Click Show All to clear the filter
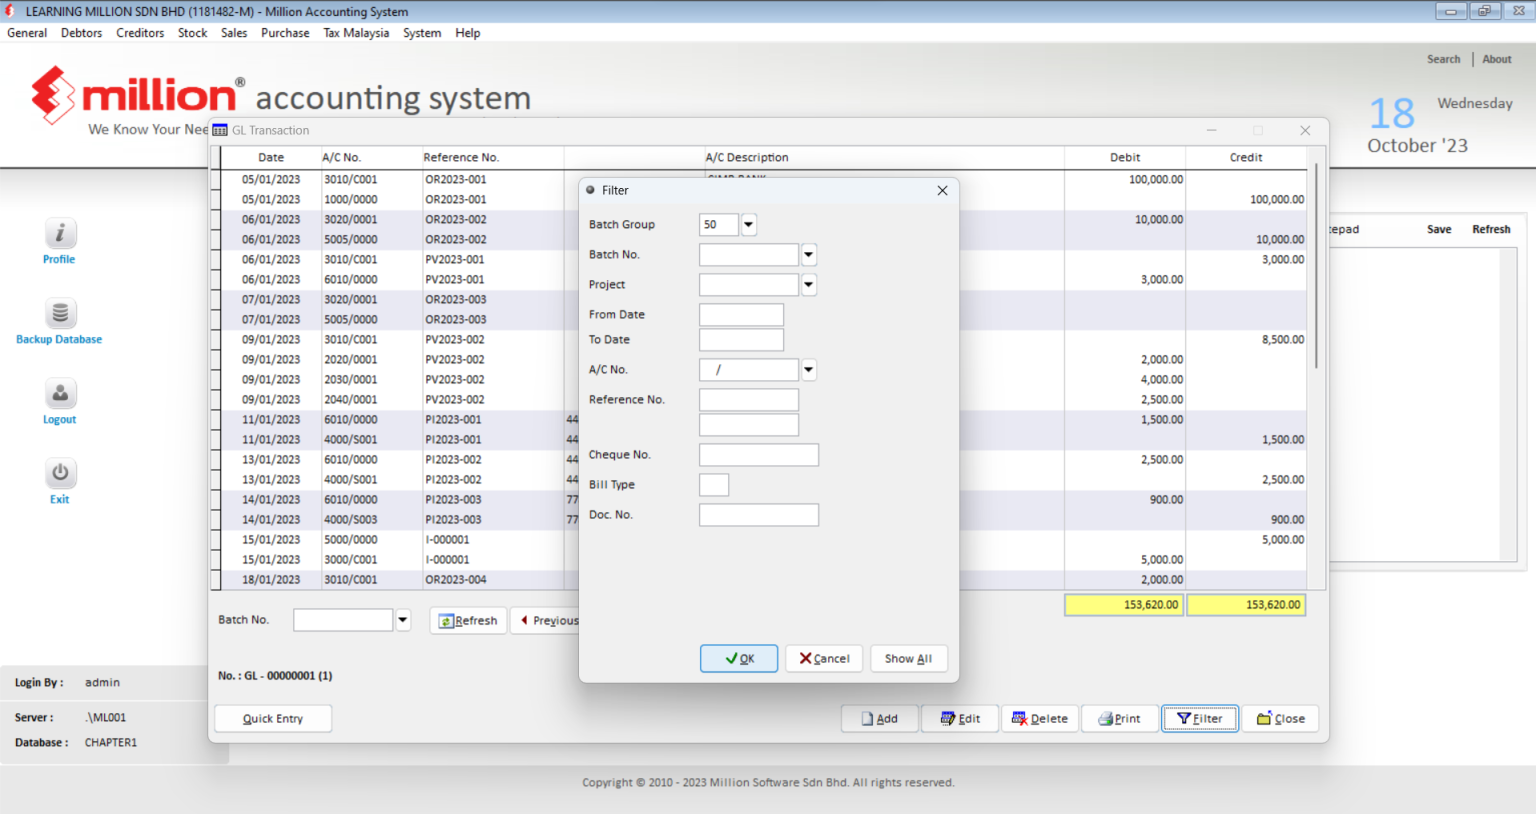 (908, 658)
